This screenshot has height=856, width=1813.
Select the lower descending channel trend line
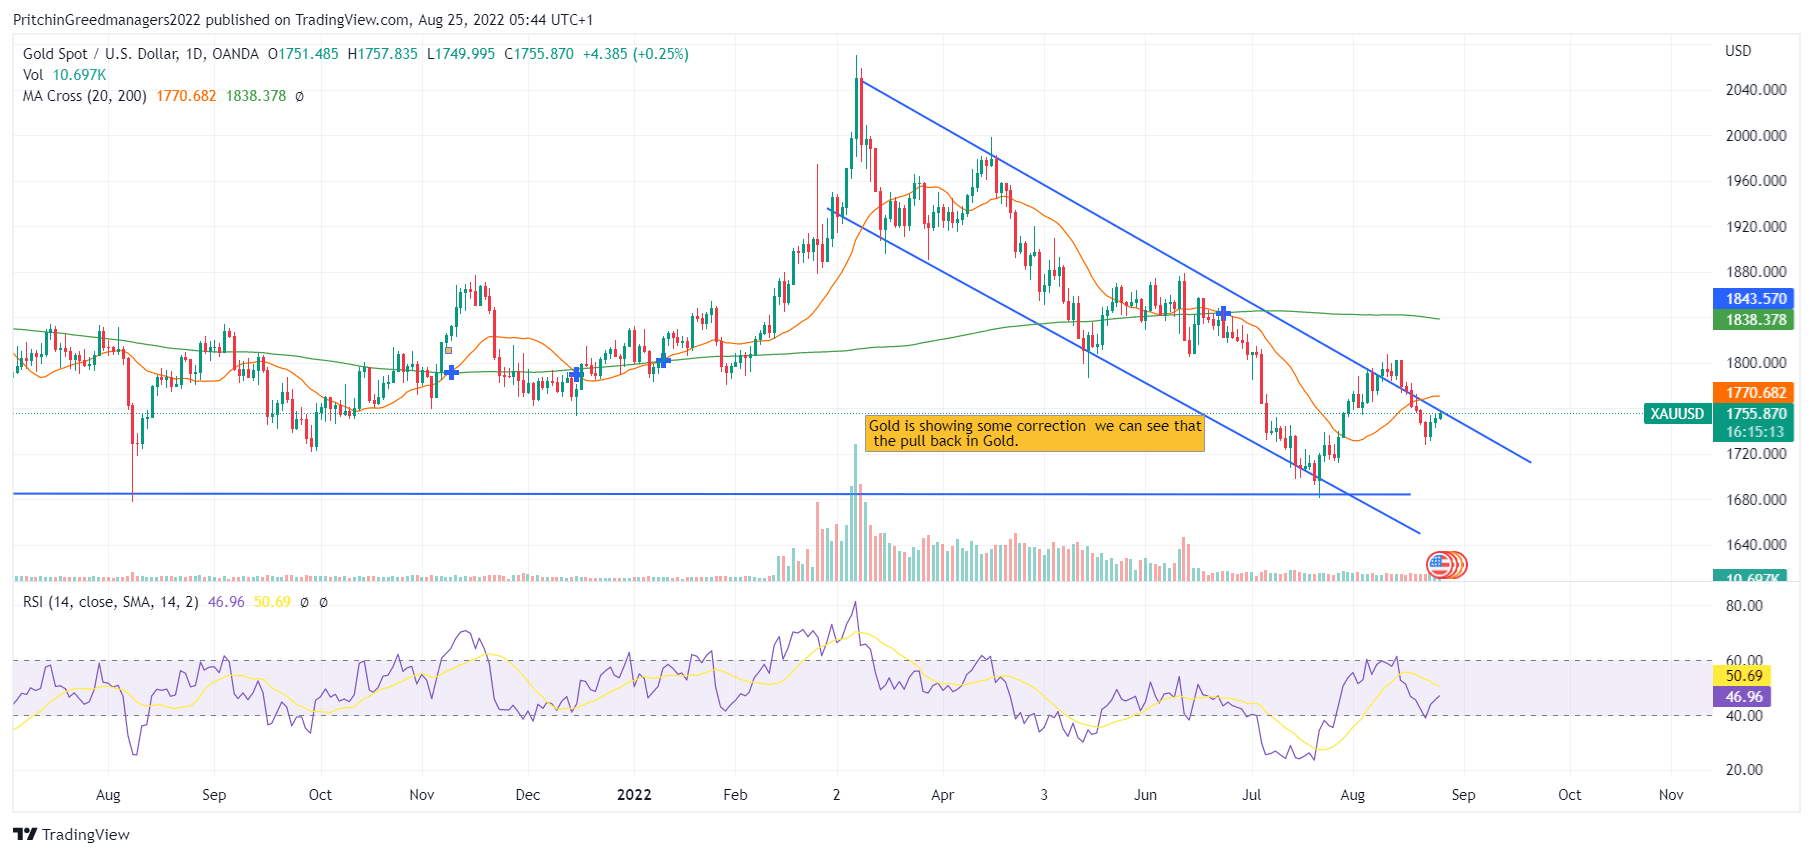click(x=1124, y=371)
